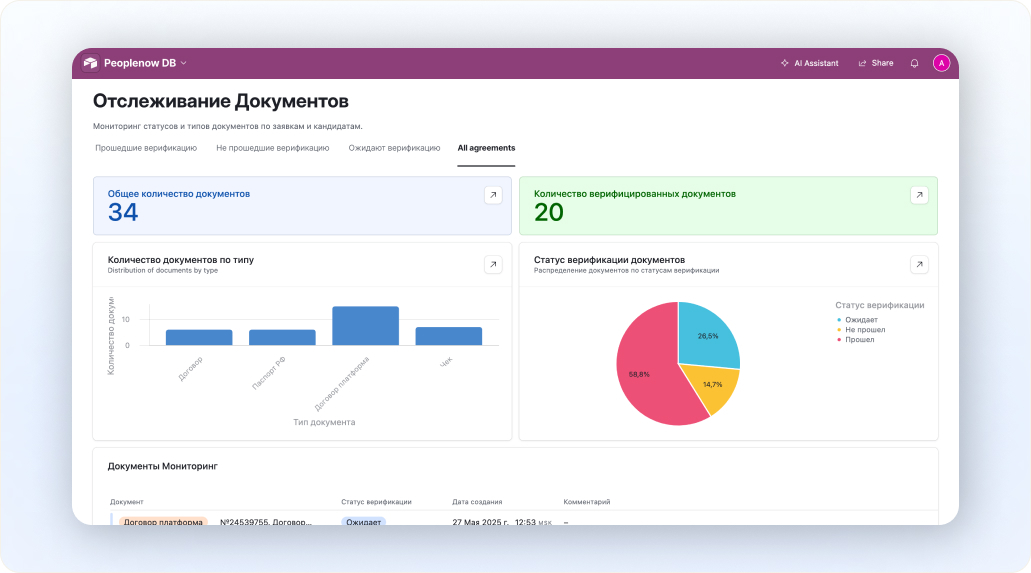Viewport: 1031px width, 573px height.
Task: Click total documents value 34
Action: (x=123, y=212)
